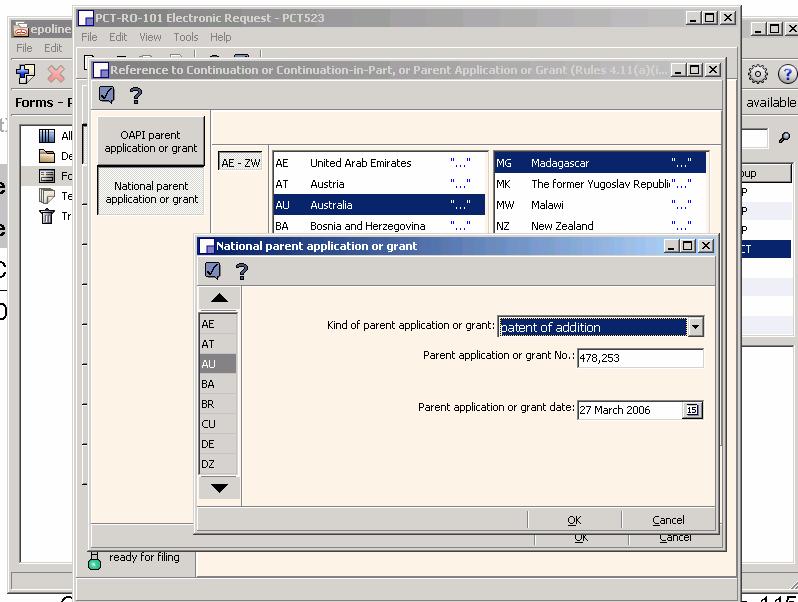
Task: Open the Kind of parent application dropdown
Action: pyautogui.click(x=695, y=327)
